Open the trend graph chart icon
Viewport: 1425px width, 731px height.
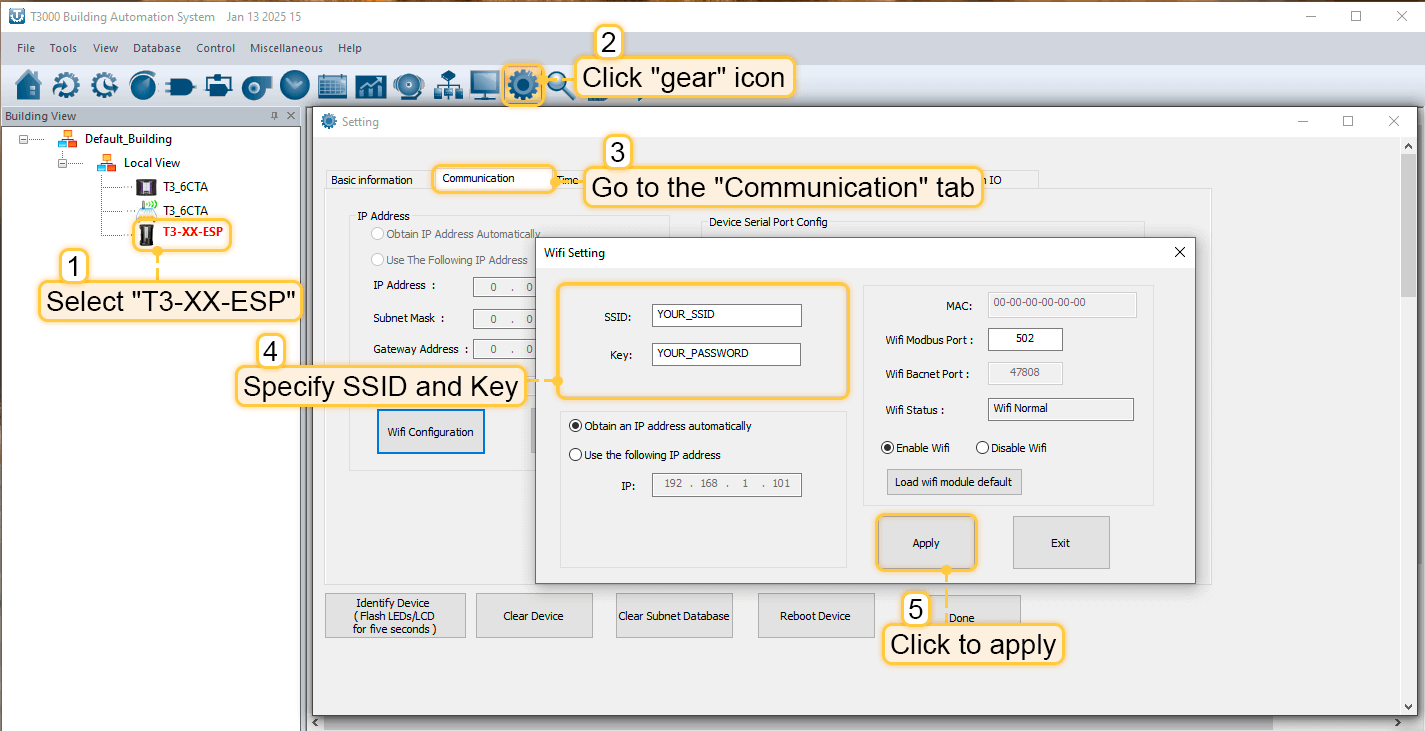[370, 86]
